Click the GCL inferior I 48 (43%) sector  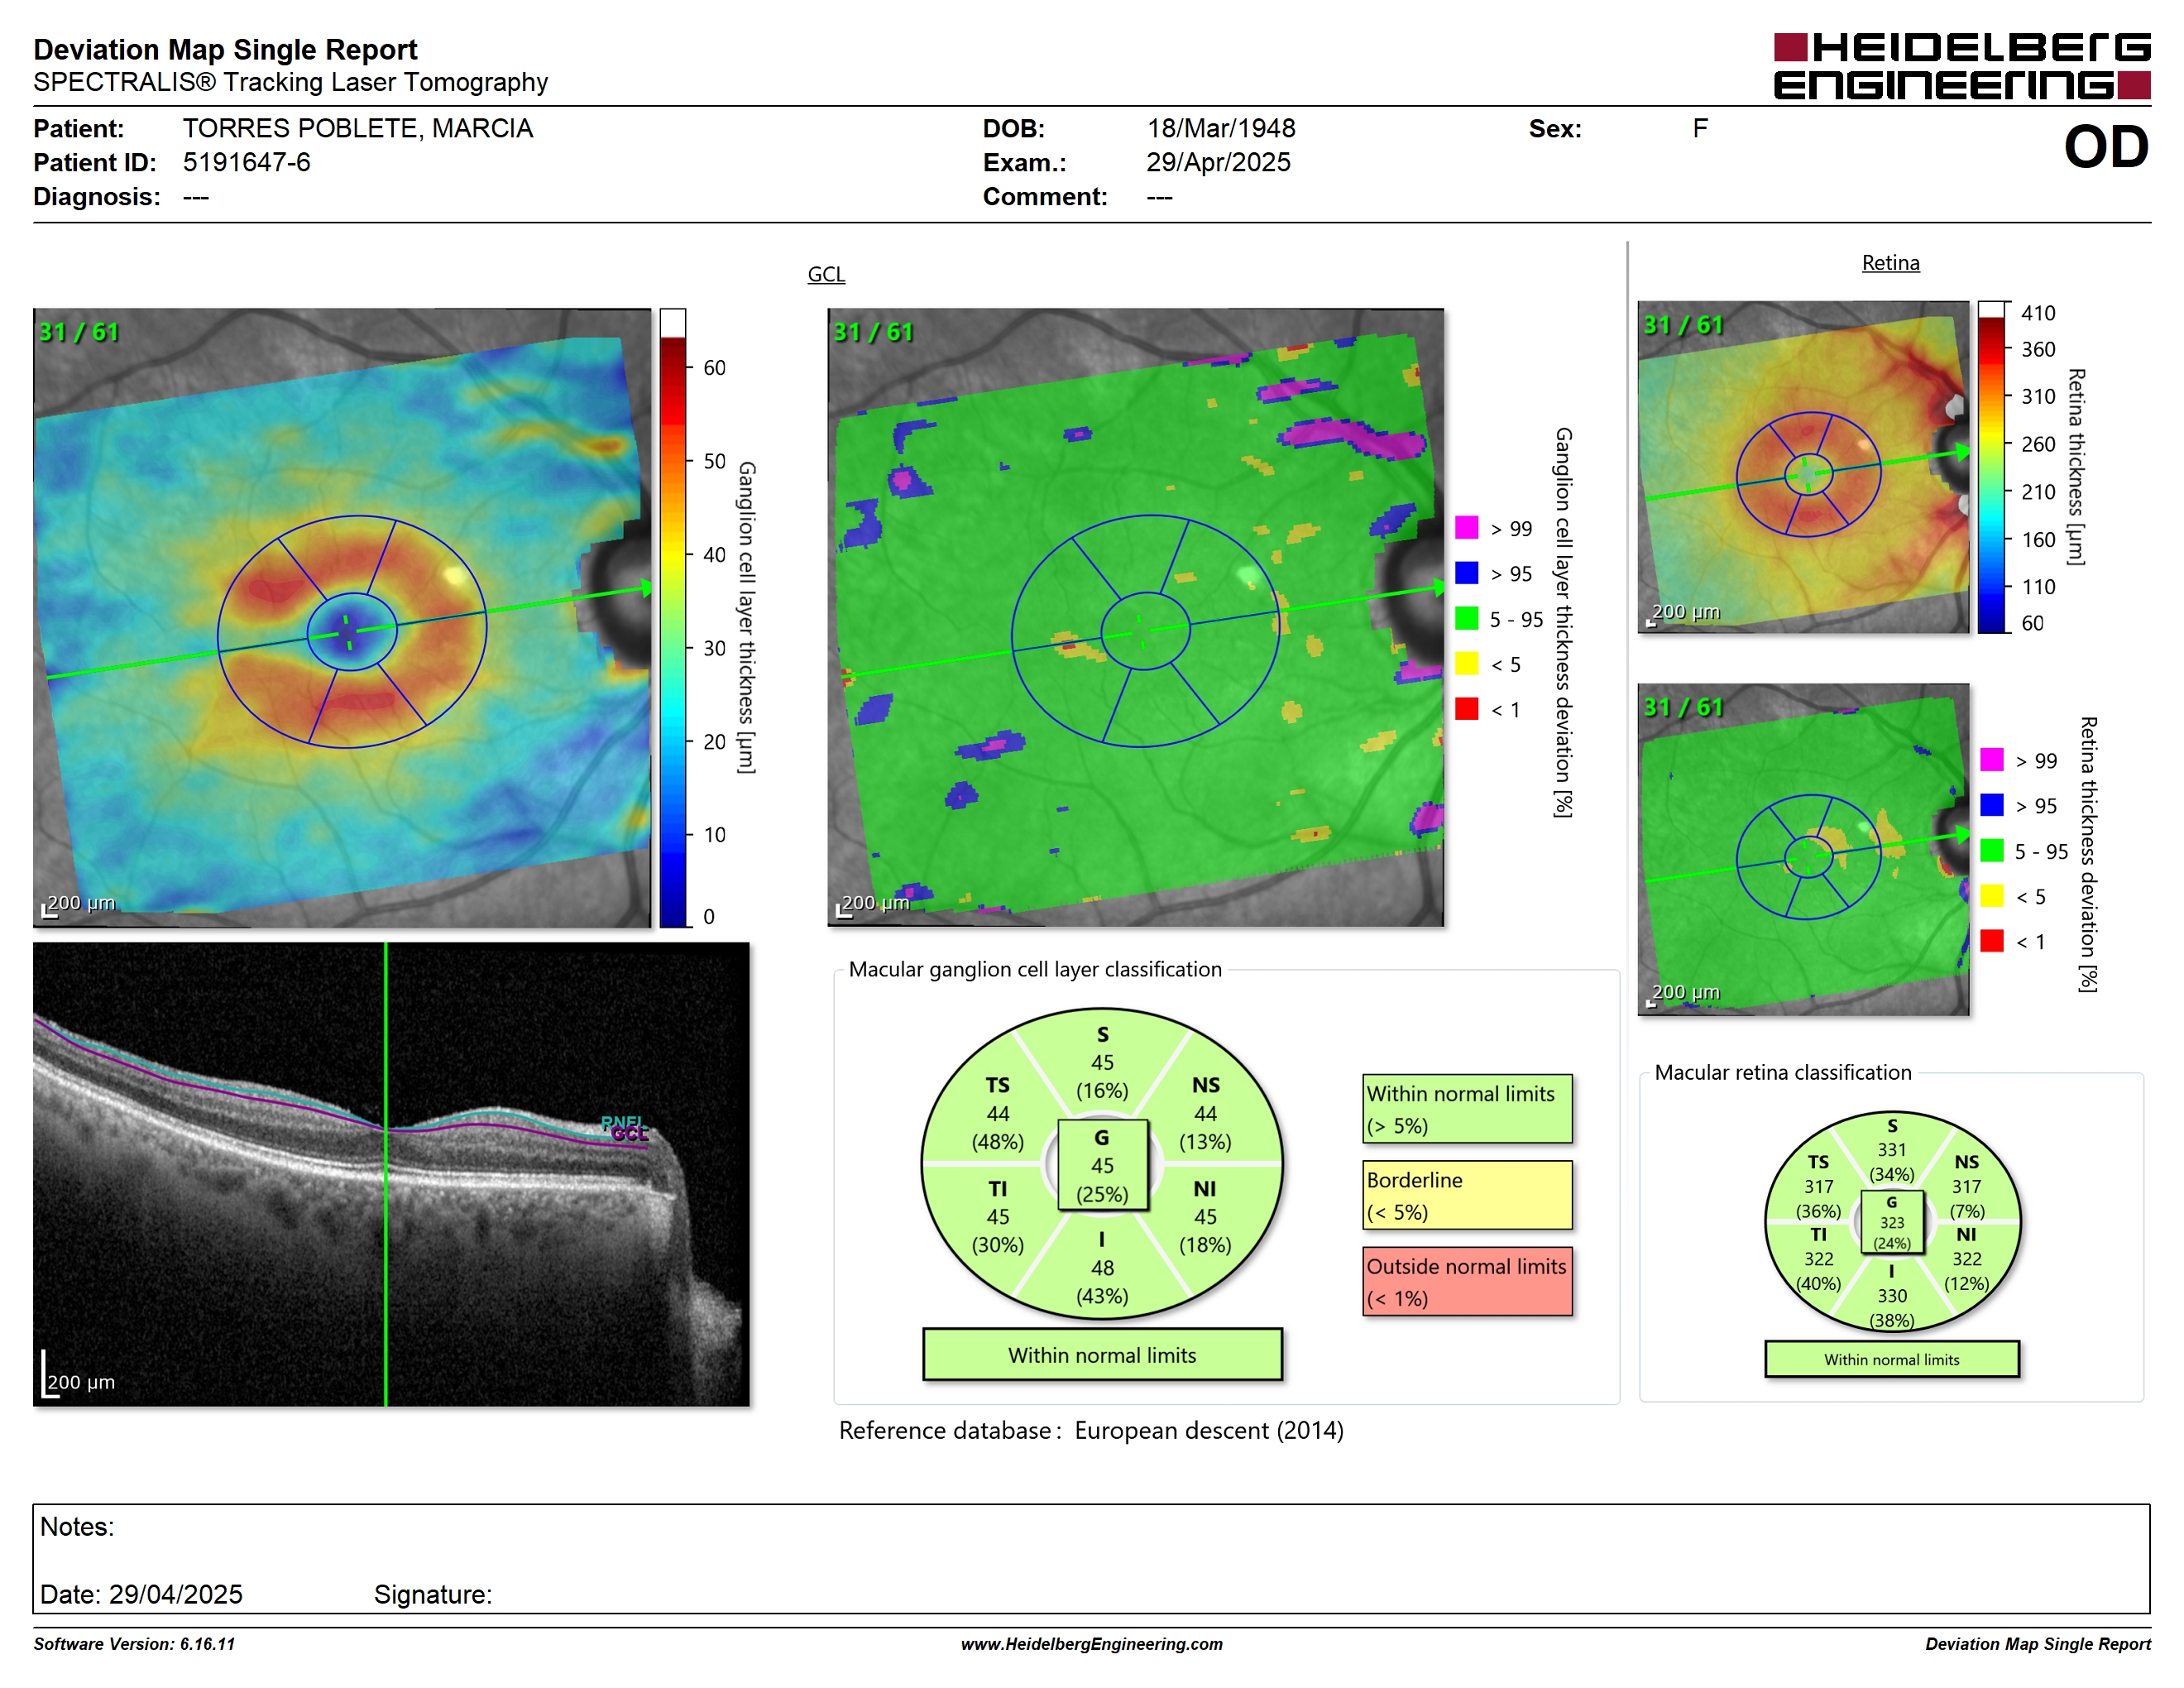pyautogui.click(x=1102, y=1267)
